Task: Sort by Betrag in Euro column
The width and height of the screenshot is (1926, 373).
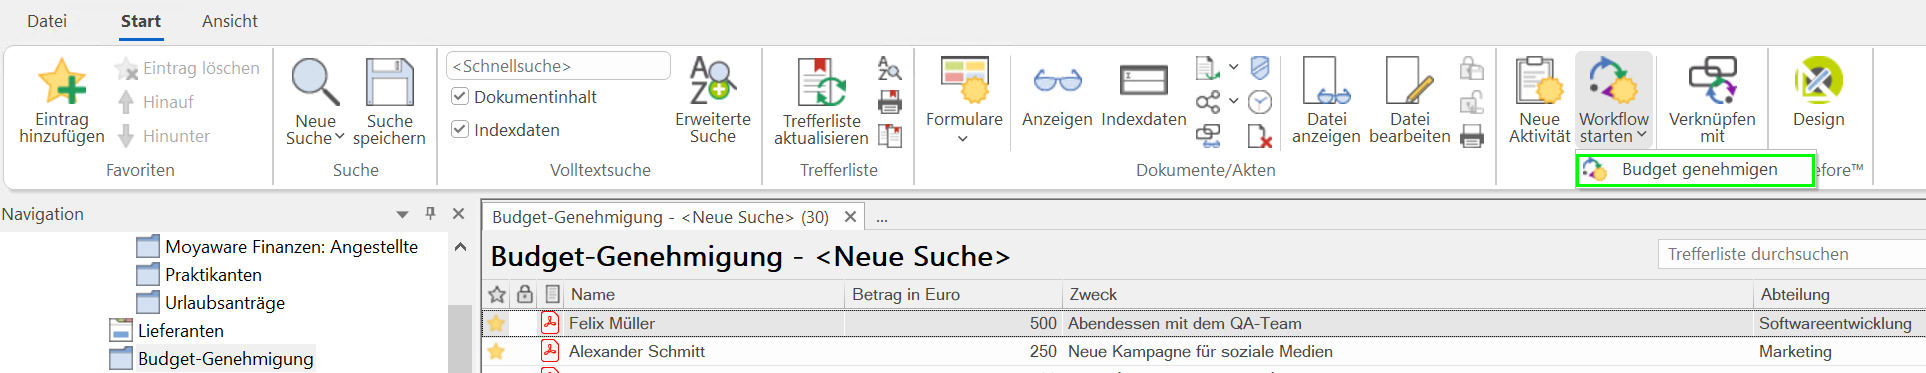Action: (x=954, y=294)
